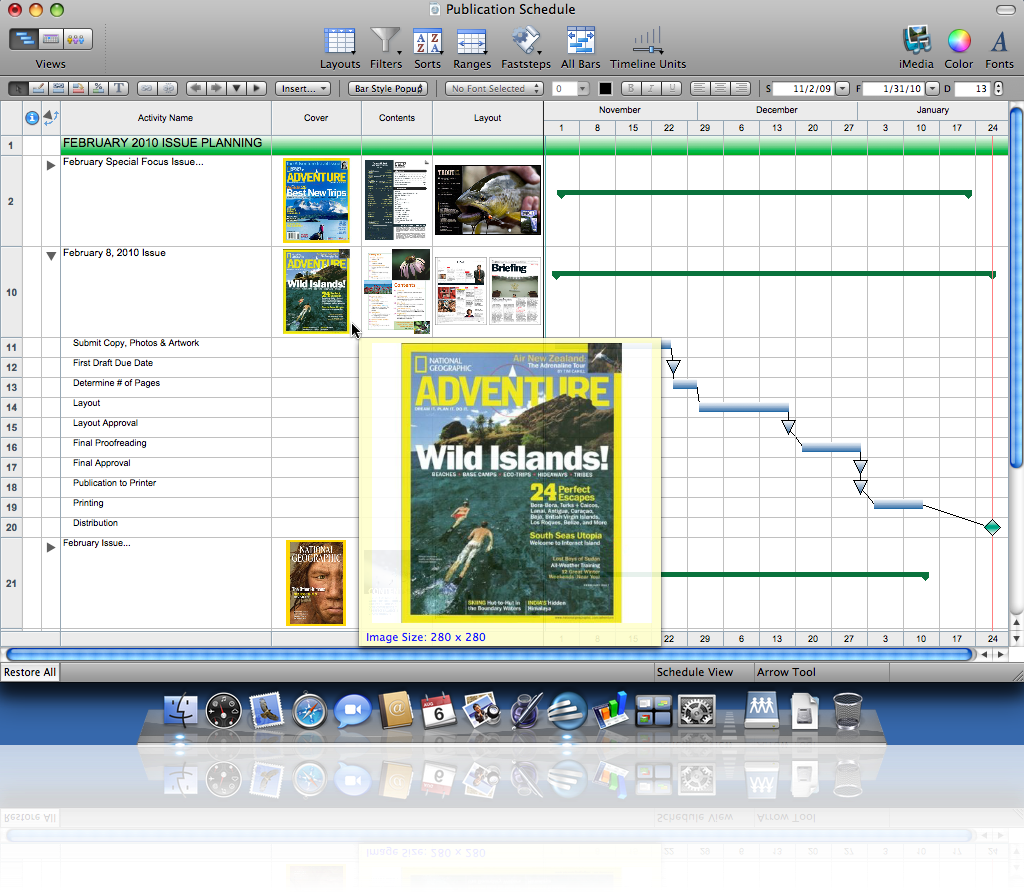Click the black color swatch in format bar
Viewport: 1024px width, 893px height.
[x=605, y=88]
